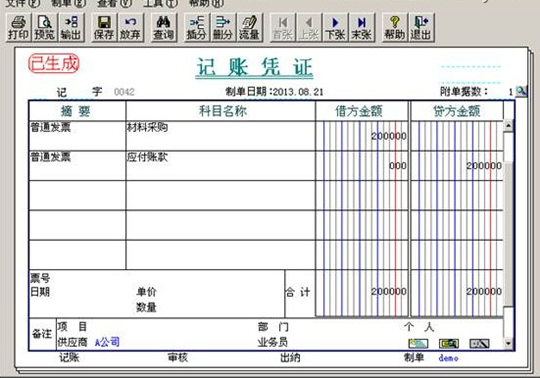Click the 输出 export toolbar icon
The width and height of the screenshot is (540, 378).
71,28
